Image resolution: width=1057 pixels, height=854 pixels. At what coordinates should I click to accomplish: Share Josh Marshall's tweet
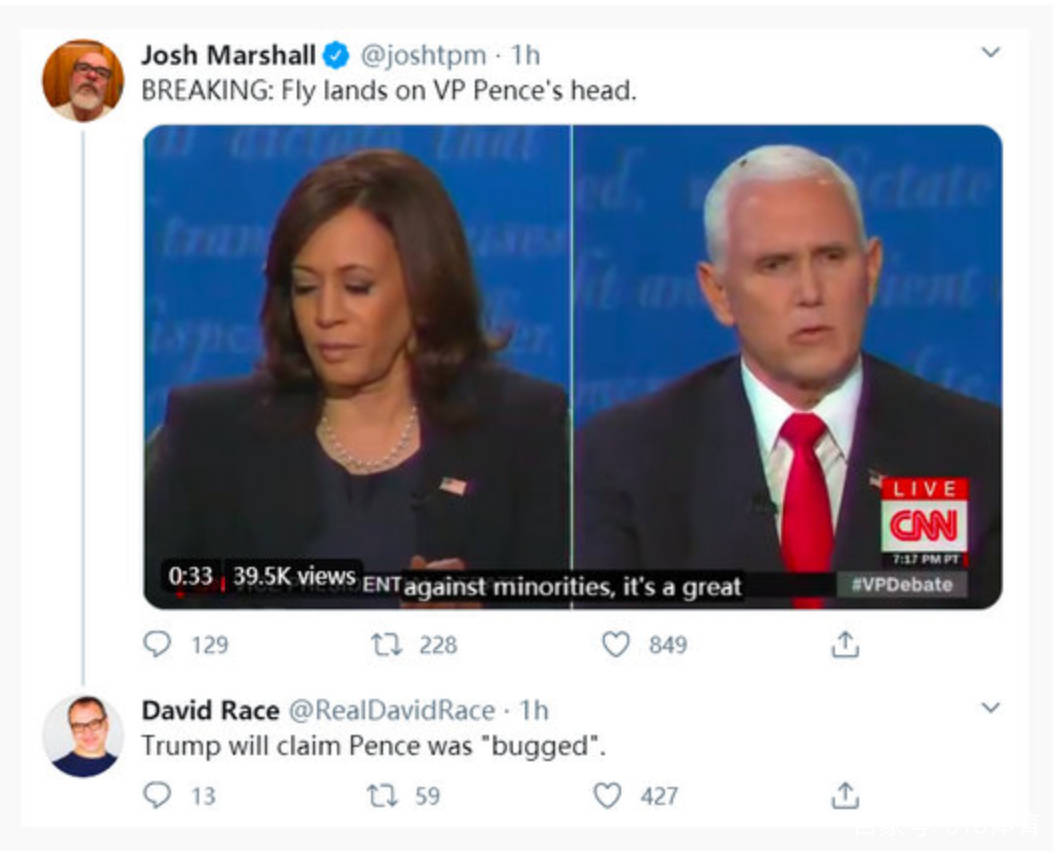coord(845,644)
